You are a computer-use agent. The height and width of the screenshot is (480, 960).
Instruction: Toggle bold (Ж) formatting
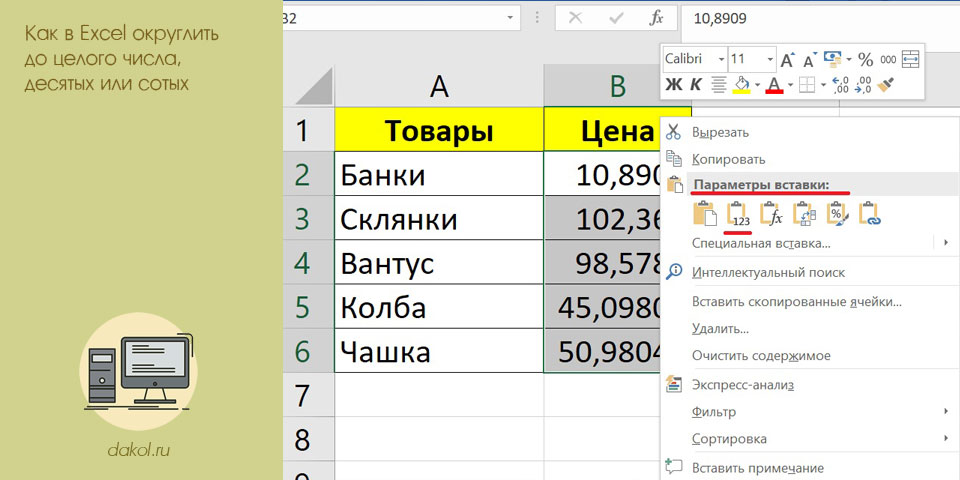coord(674,84)
